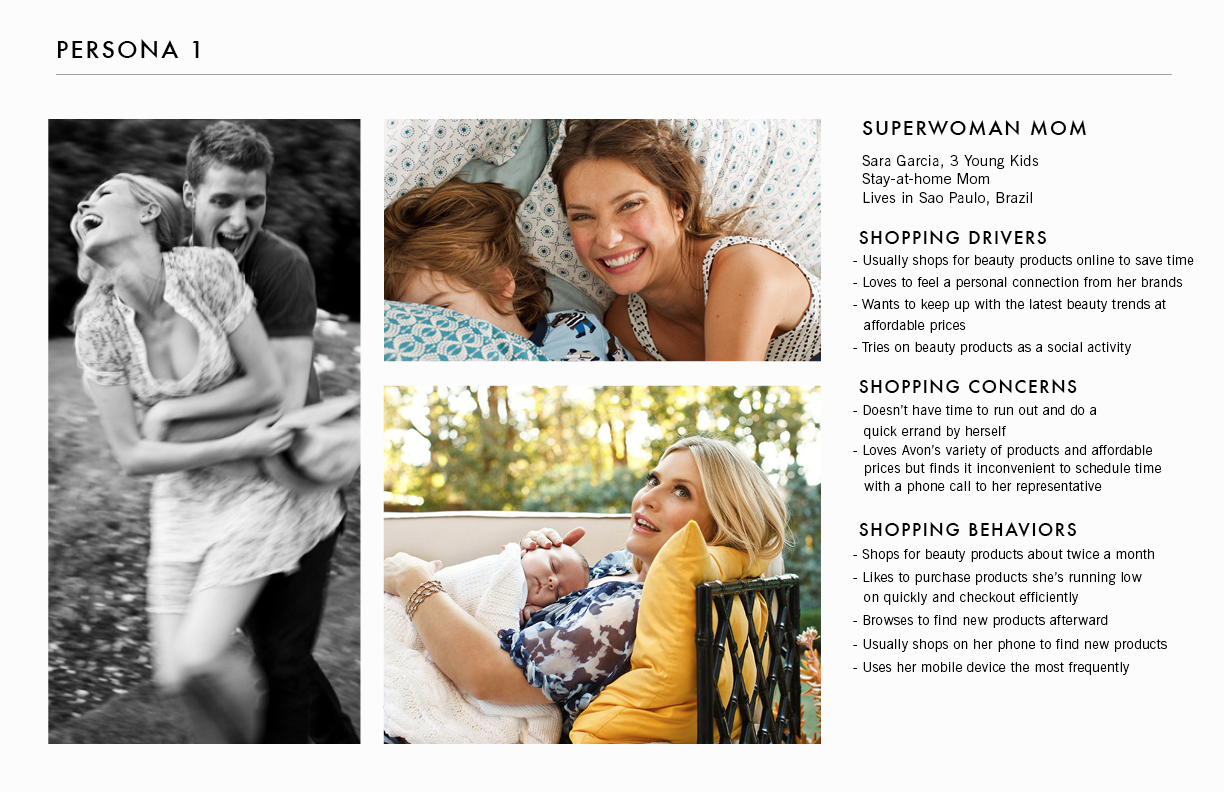Select the bullet about latest beauty trends
Screen dimensions: 1224x792
(1009, 314)
